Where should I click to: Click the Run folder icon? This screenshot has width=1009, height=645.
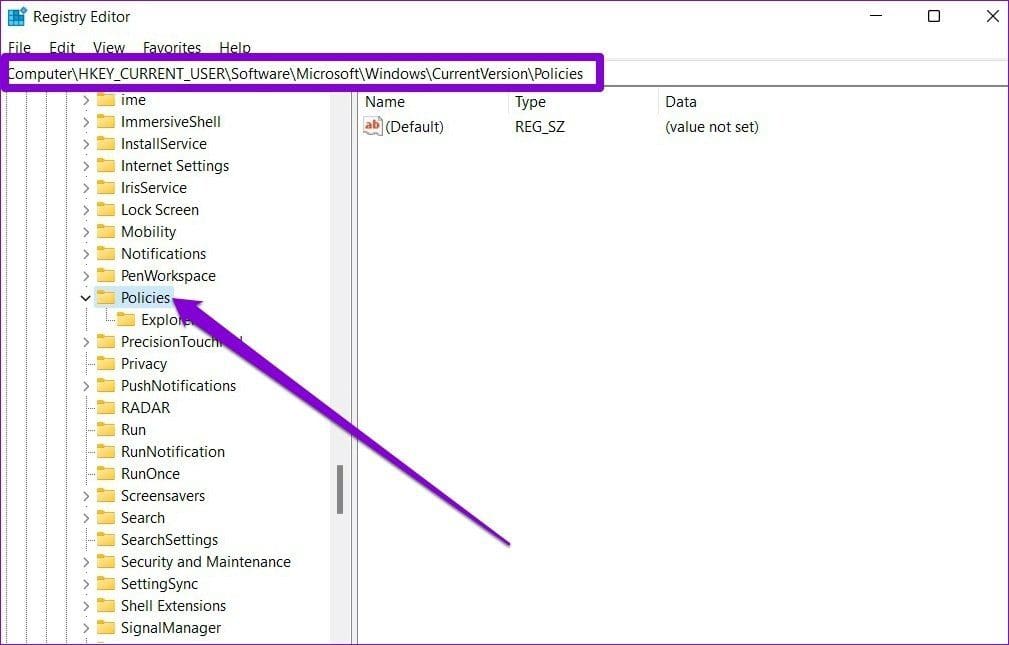coord(106,429)
